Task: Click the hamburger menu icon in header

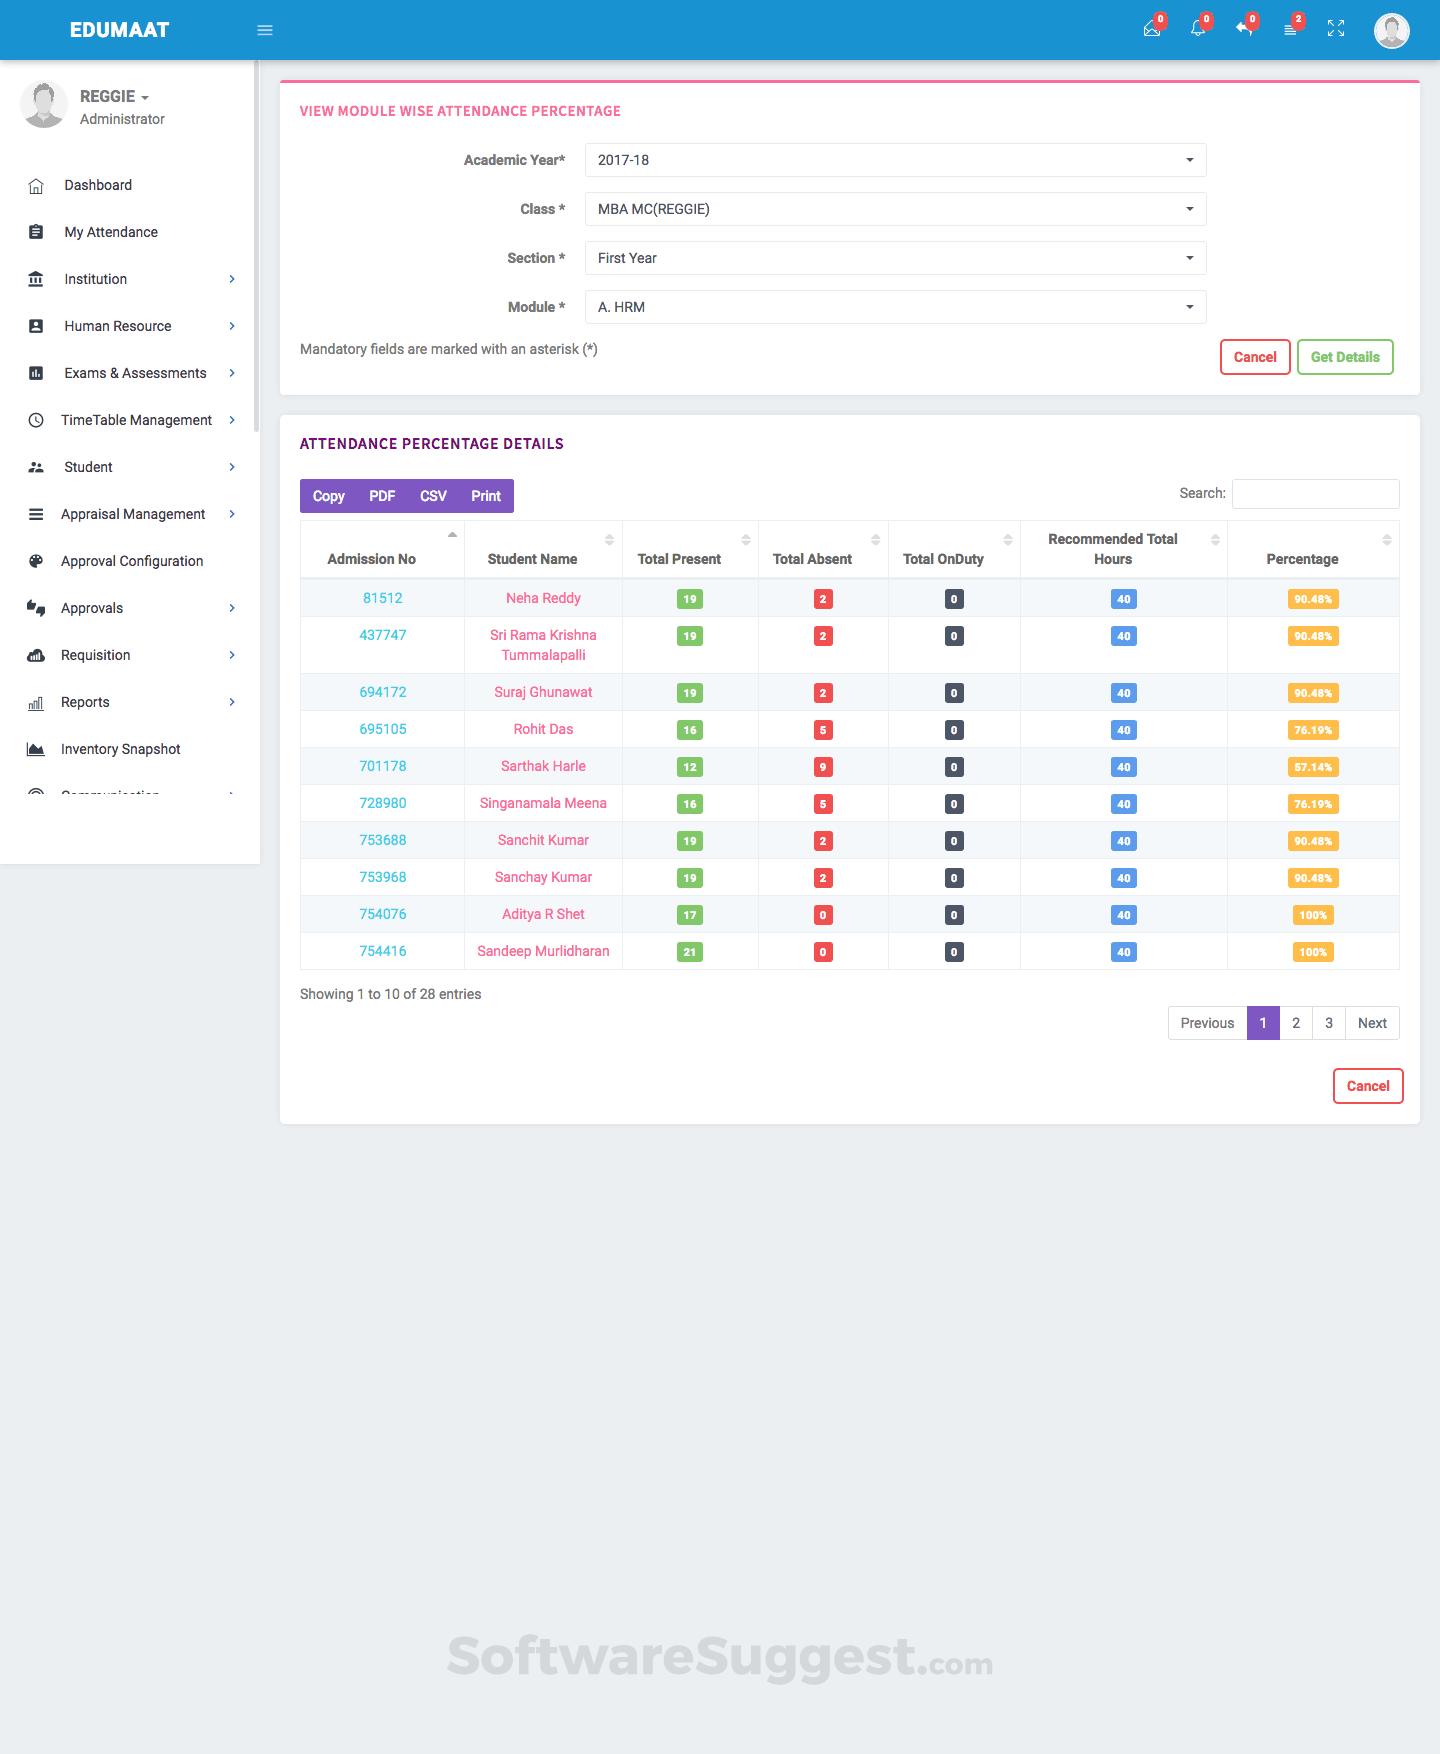Action: coord(265,30)
